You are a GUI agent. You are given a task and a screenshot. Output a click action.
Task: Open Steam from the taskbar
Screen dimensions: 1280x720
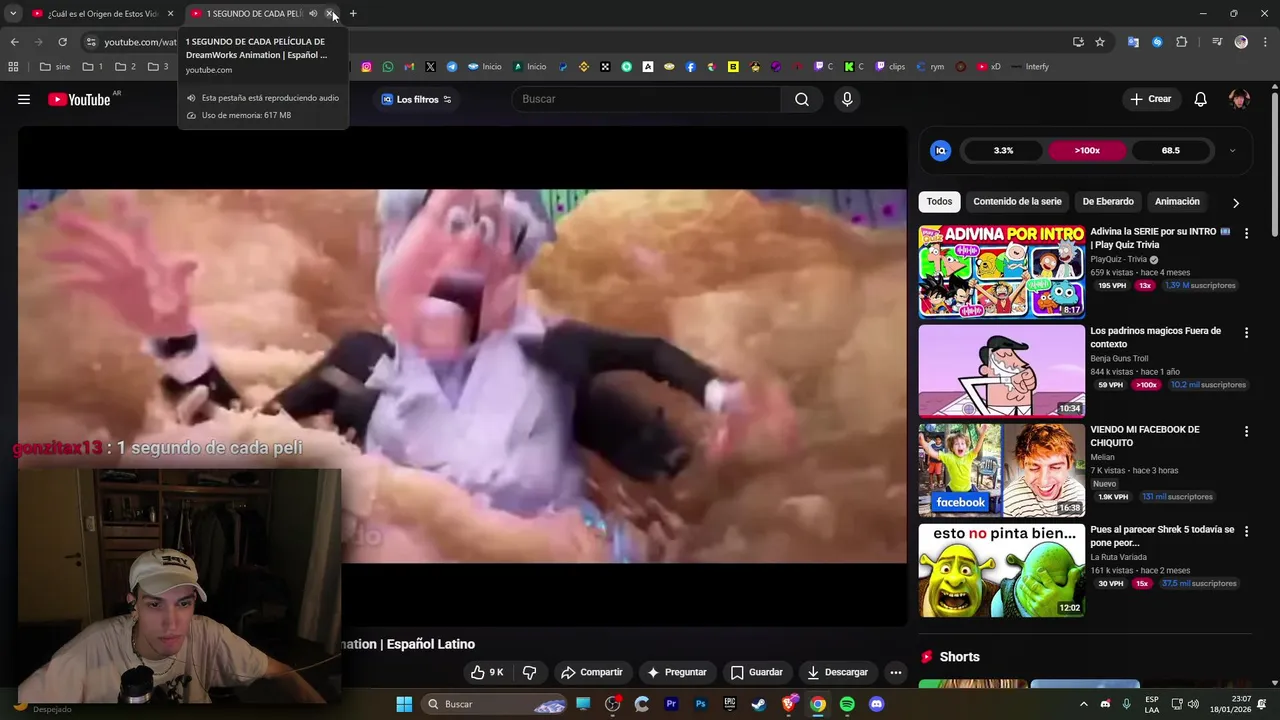click(x=759, y=704)
